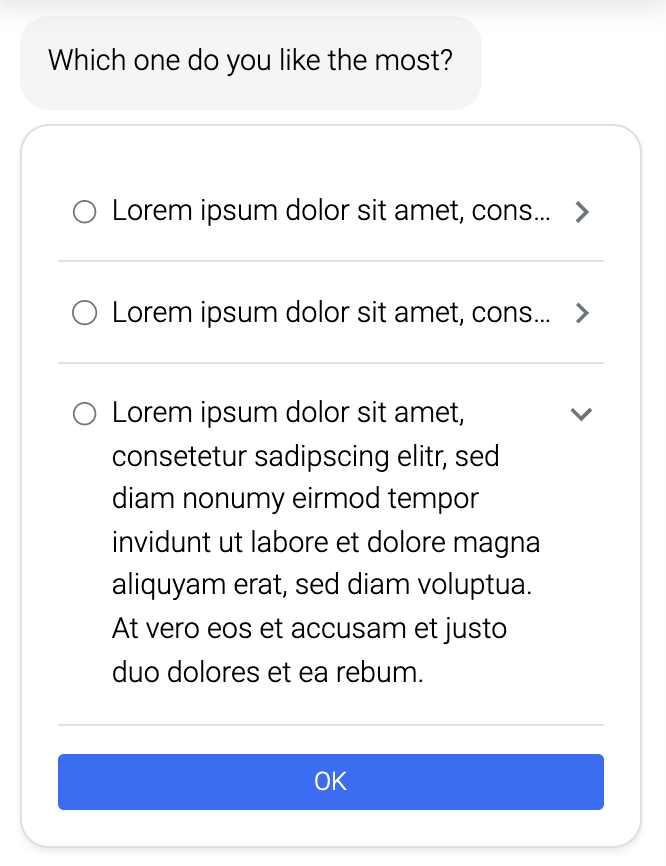
Task: Click the line 'At vero eos et accusam'
Action: [310, 628]
